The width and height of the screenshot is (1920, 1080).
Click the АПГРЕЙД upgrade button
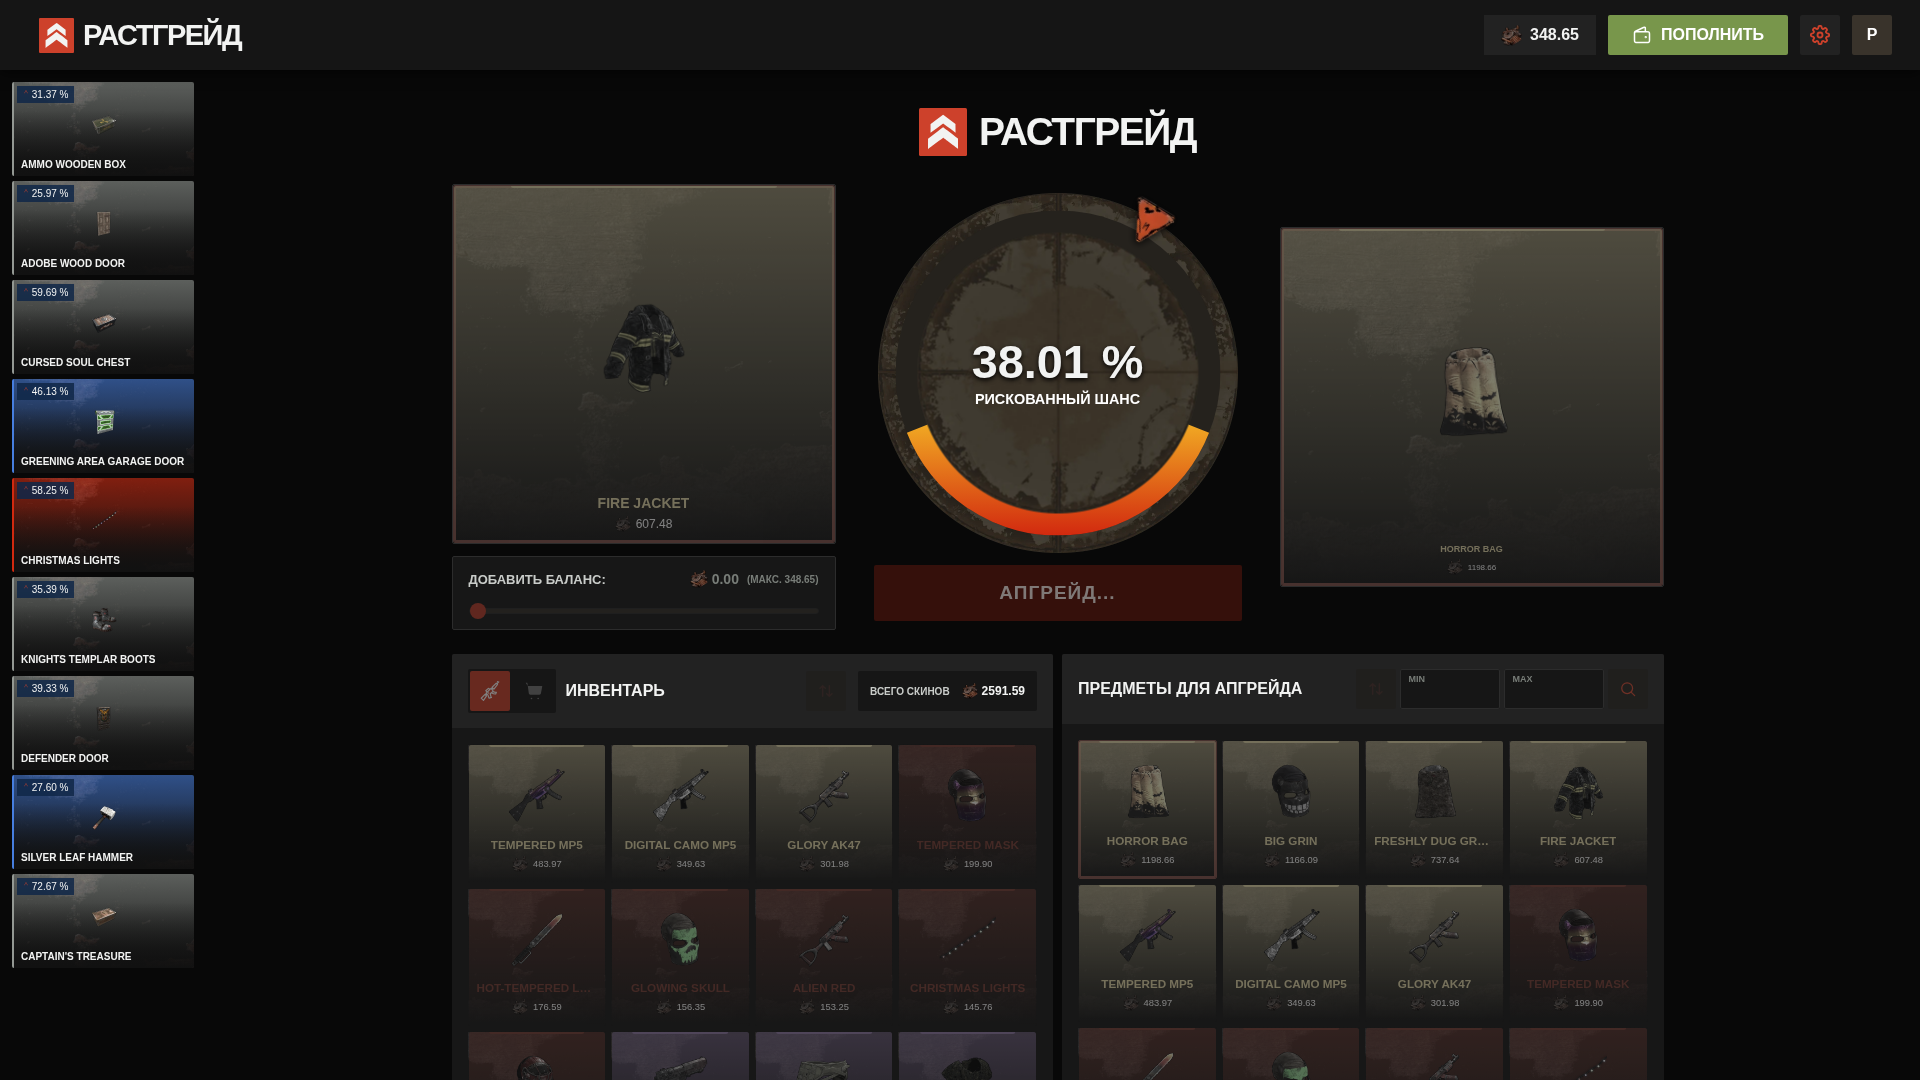point(1057,593)
